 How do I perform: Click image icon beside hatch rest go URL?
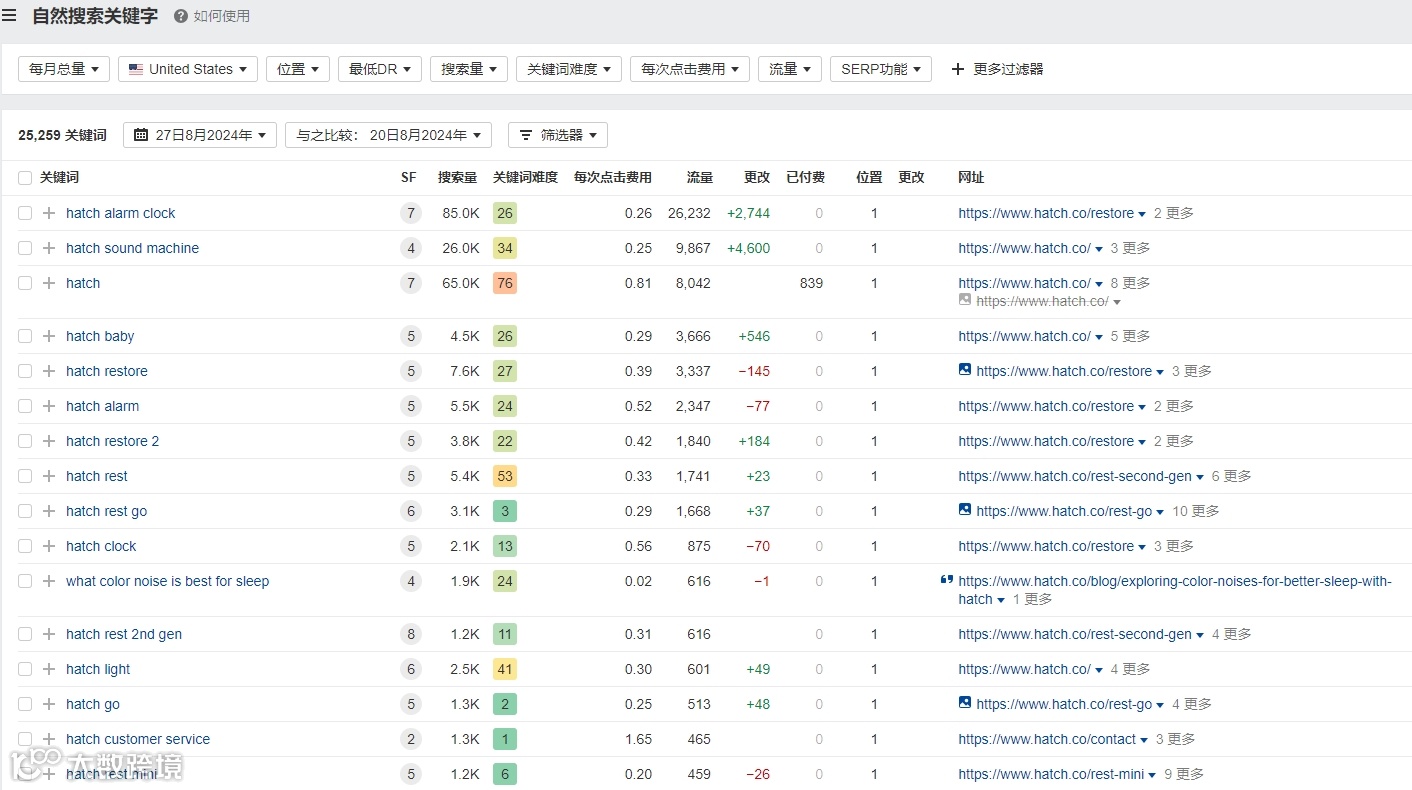965,510
